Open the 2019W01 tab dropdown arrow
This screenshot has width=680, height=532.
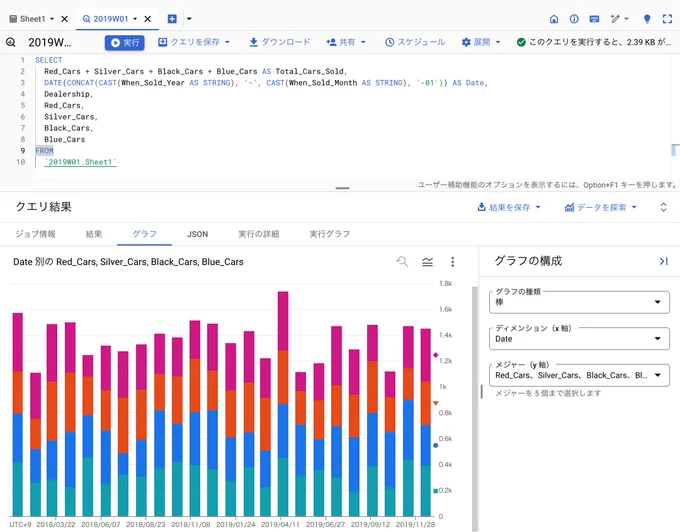135,19
